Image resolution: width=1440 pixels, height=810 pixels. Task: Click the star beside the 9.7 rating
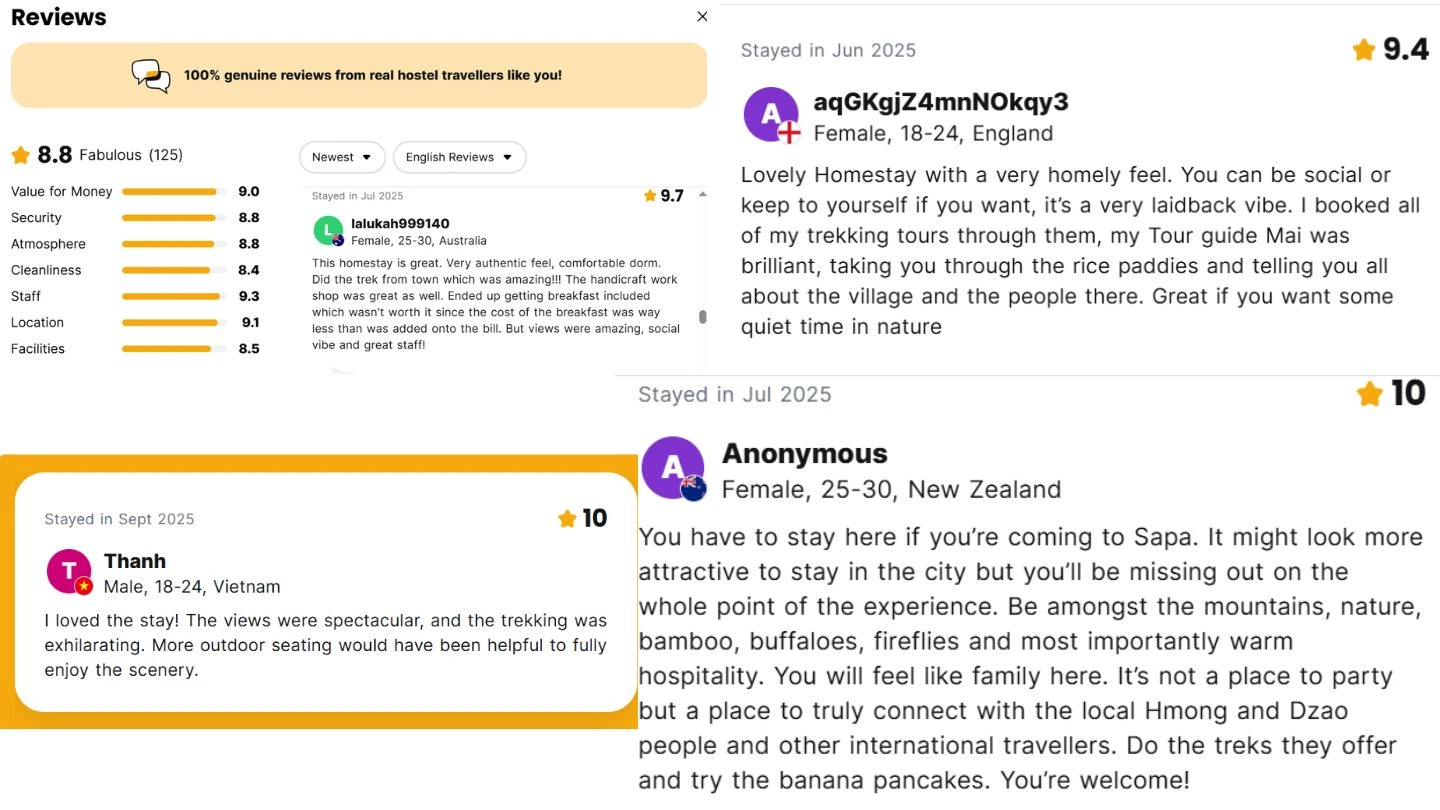pyautogui.click(x=650, y=196)
